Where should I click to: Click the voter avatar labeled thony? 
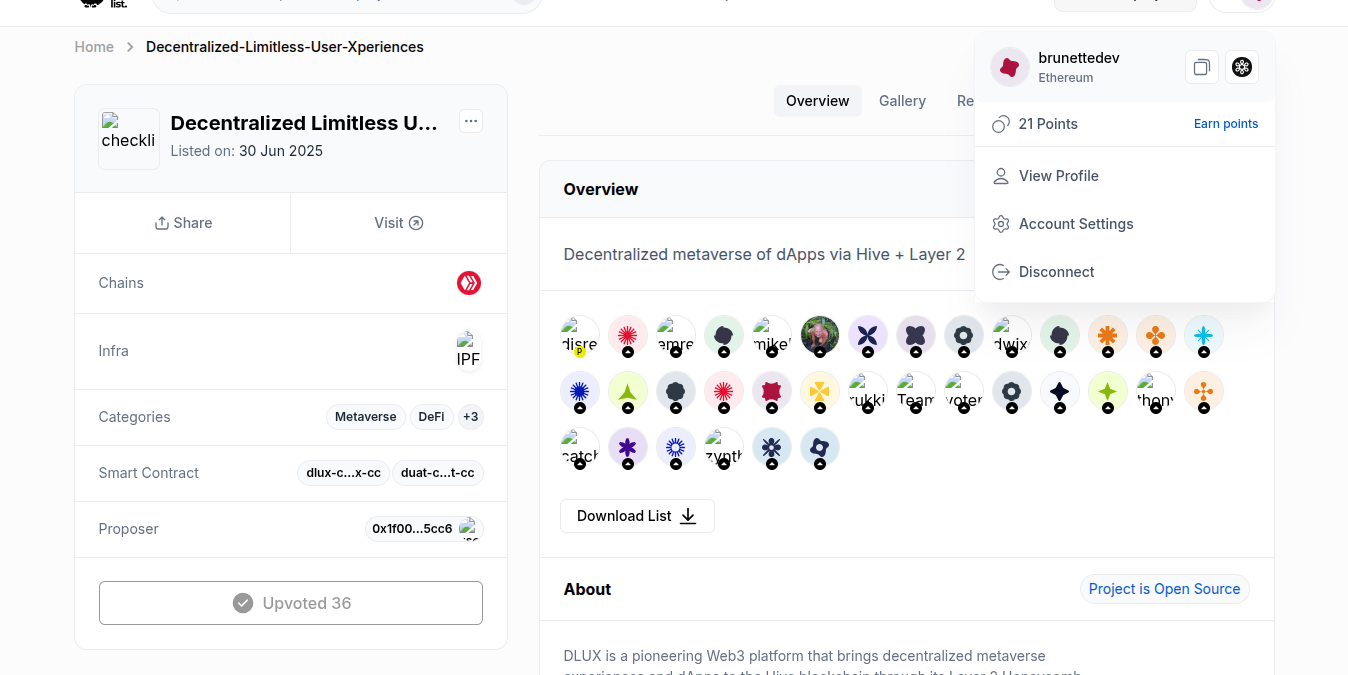pos(1156,391)
